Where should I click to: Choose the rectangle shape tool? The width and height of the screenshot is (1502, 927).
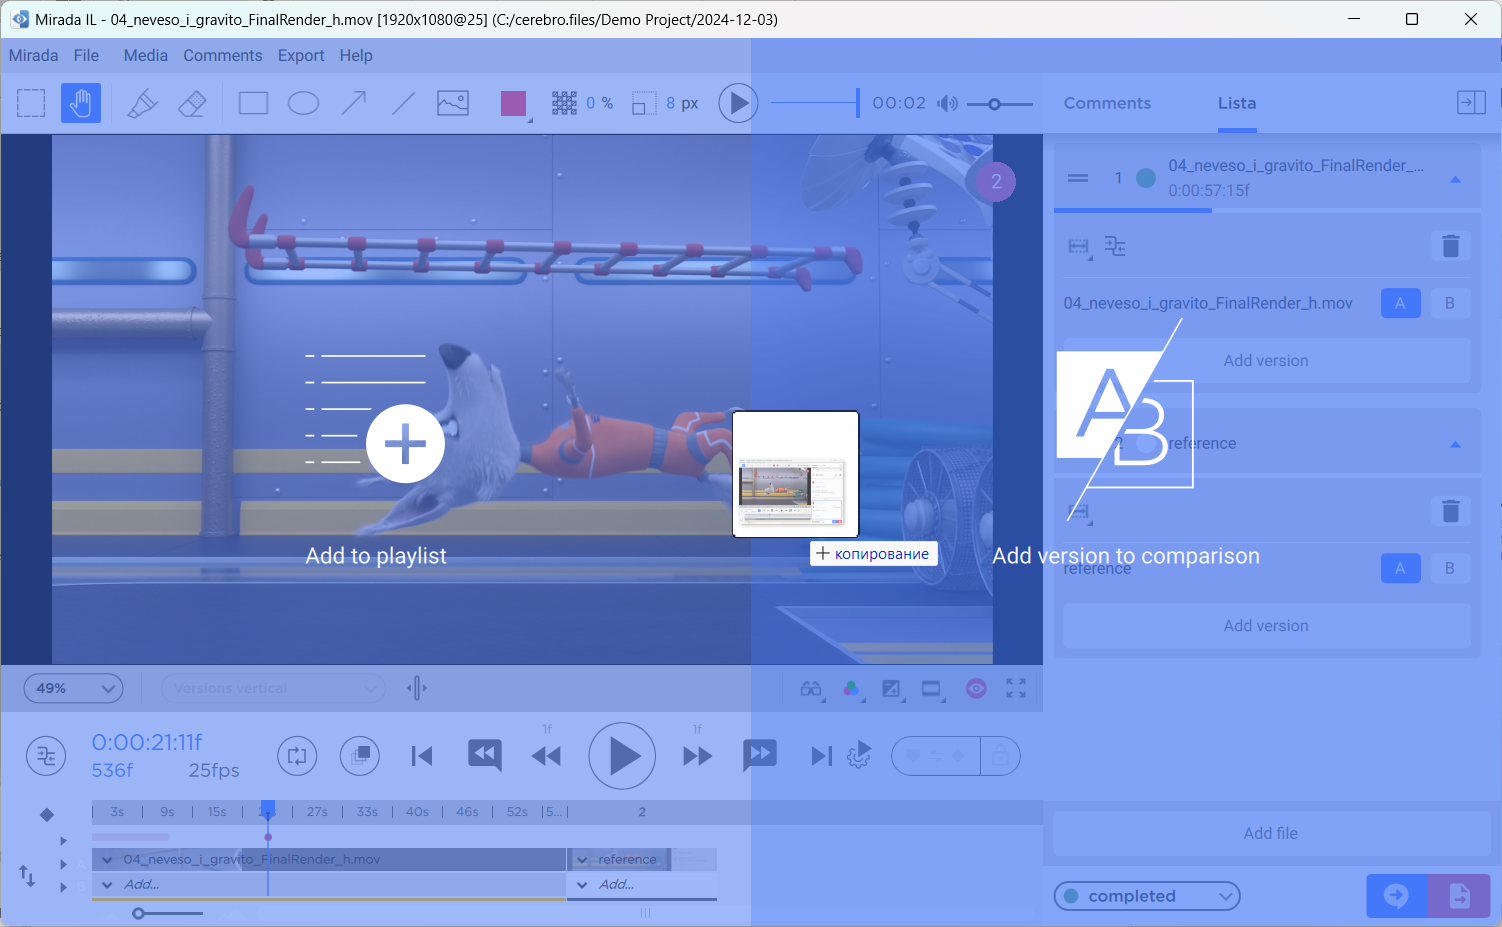pyautogui.click(x=253, y=103)
